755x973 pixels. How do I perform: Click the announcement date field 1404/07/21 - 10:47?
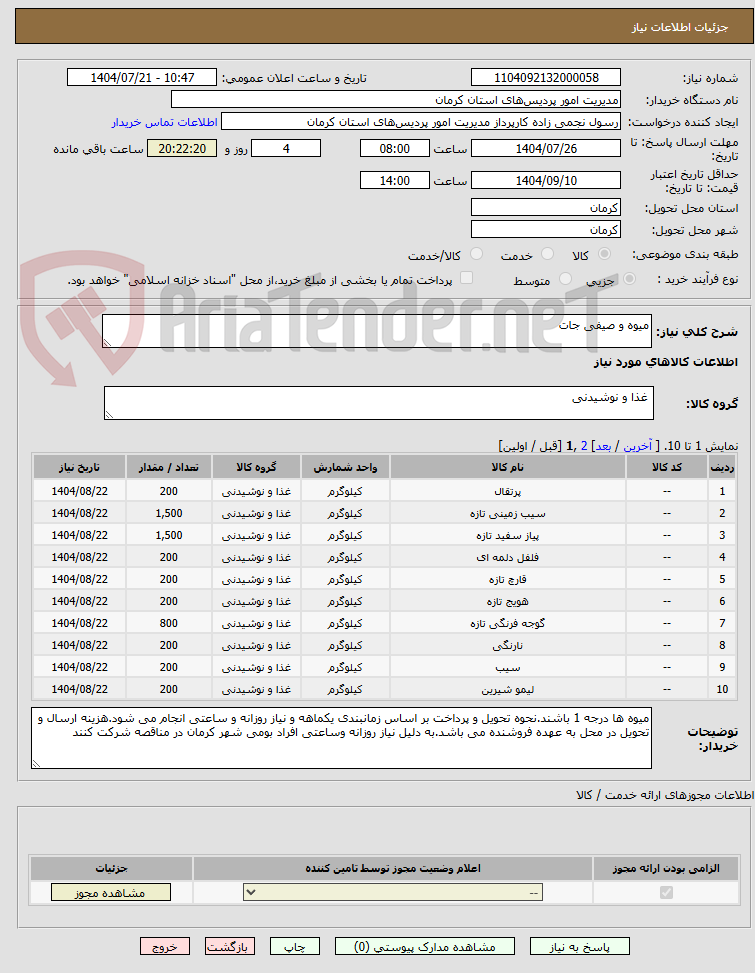(142, 78)
